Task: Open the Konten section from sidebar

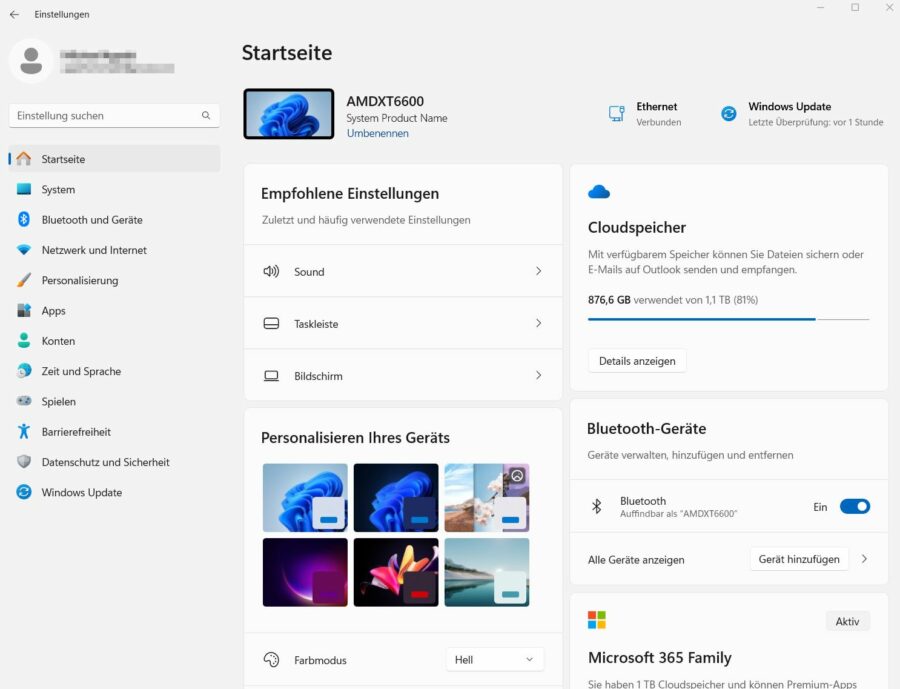Action: click(x=58, y=340)
